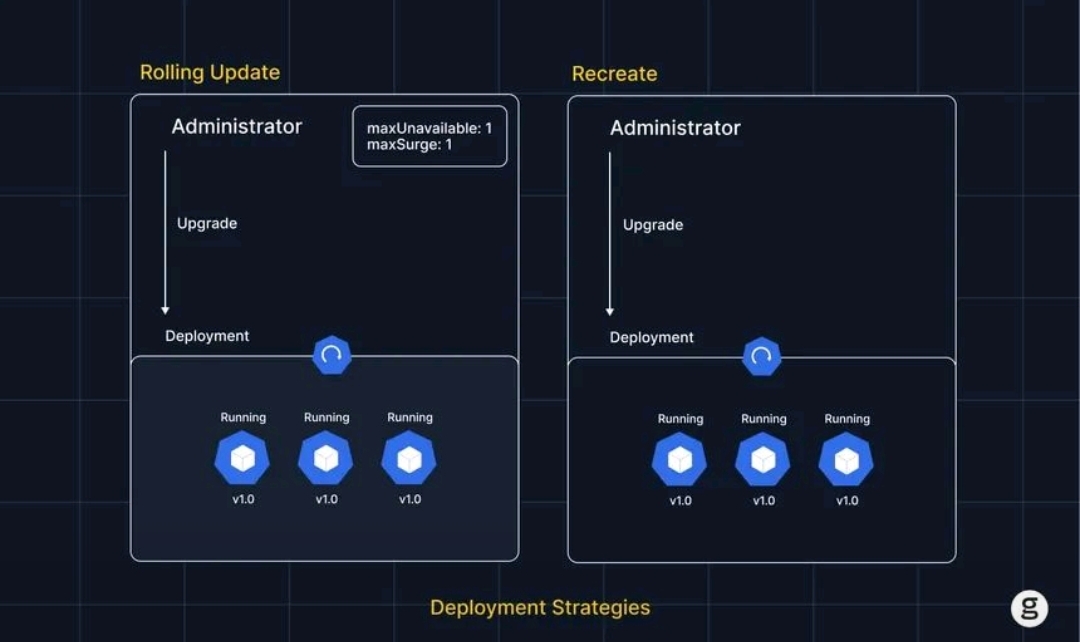The height and width of the screenshot is (642, 1080).
Task: Click the upgrade arrow line in Recreate panel
Action: pyautogui.click(x=610, y=232)
